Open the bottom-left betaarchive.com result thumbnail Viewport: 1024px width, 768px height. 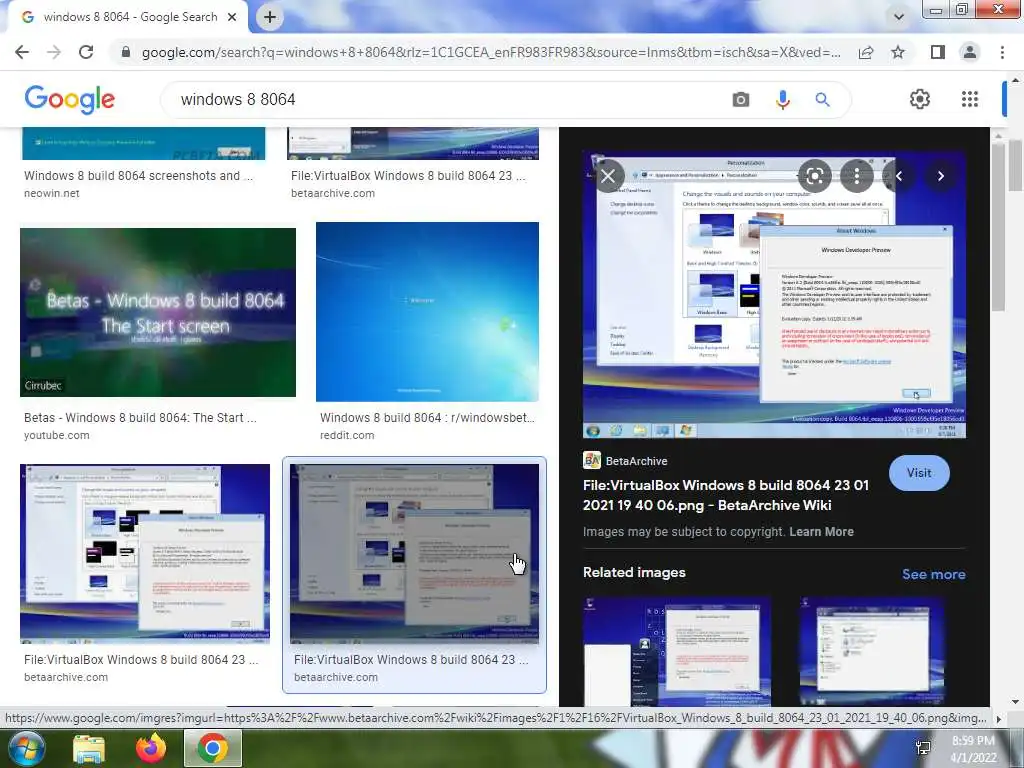(144, 554)
